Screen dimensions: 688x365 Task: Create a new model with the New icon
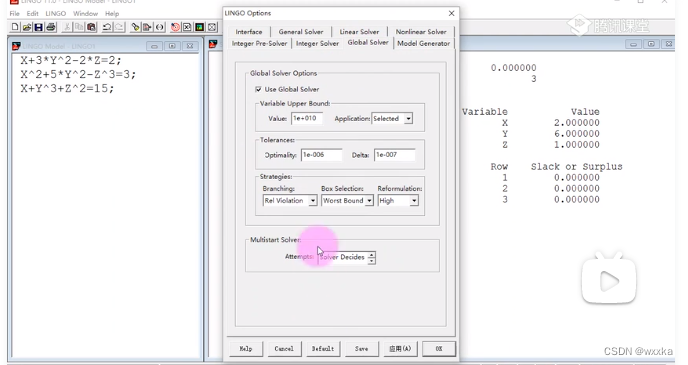click(15, 27)
